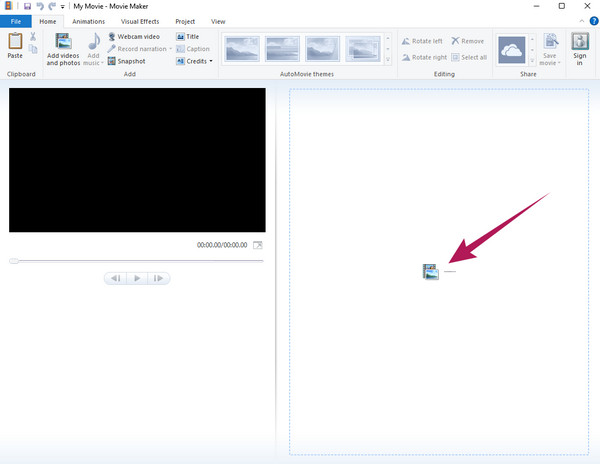Collapse the ribbon with up chevron

[x=582, y=21]
